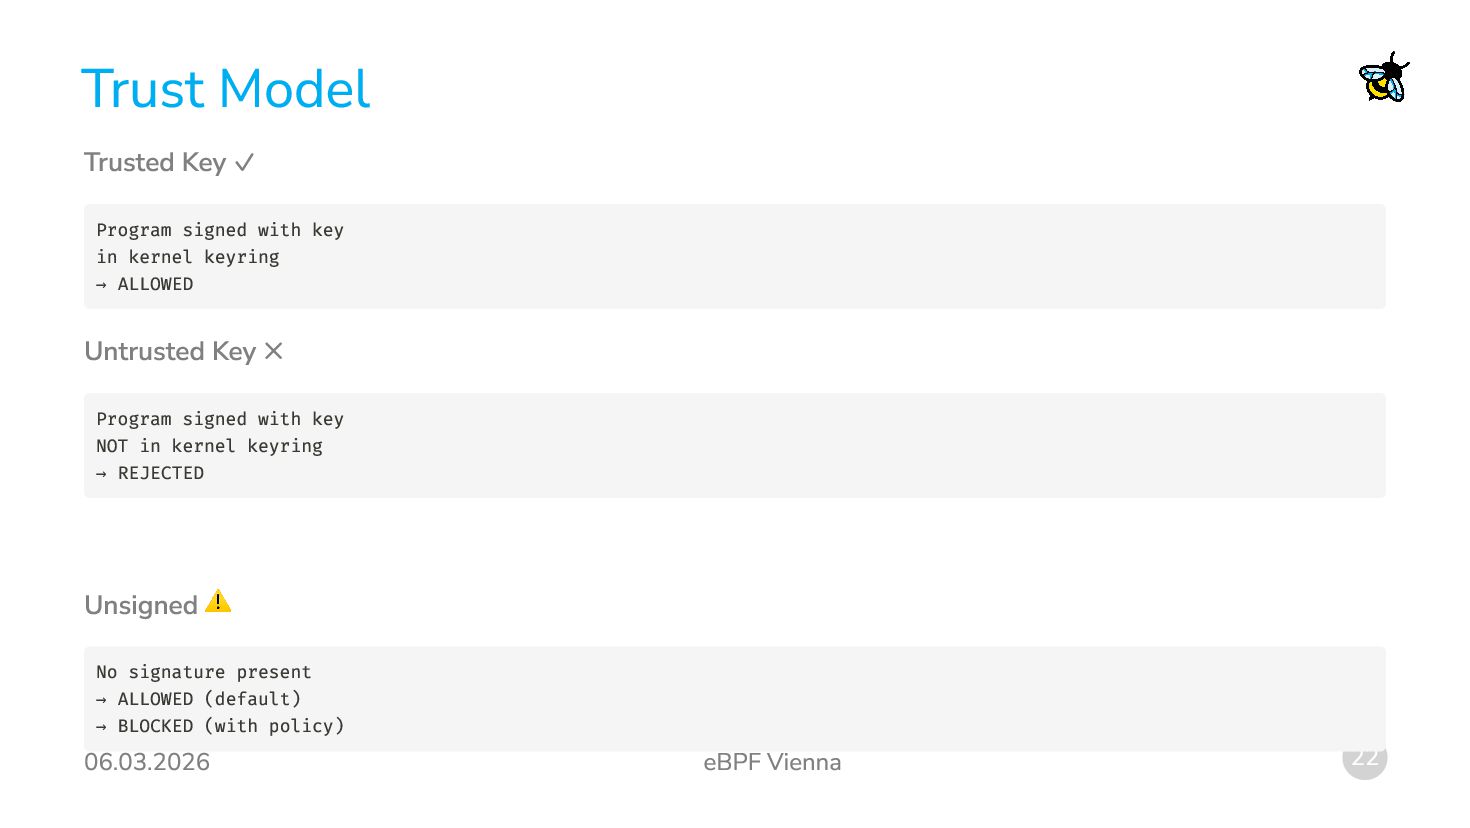Click the arrow before ALLOWED in first block
This screenshot has height=828, width=1470.
[102, 285]
